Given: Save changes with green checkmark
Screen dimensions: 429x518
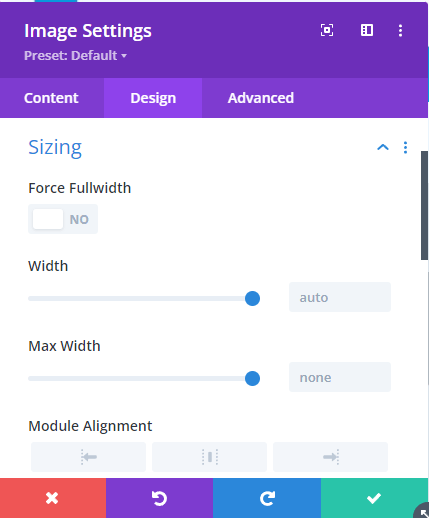Looking at the screenshot, I should coord(374,498).
